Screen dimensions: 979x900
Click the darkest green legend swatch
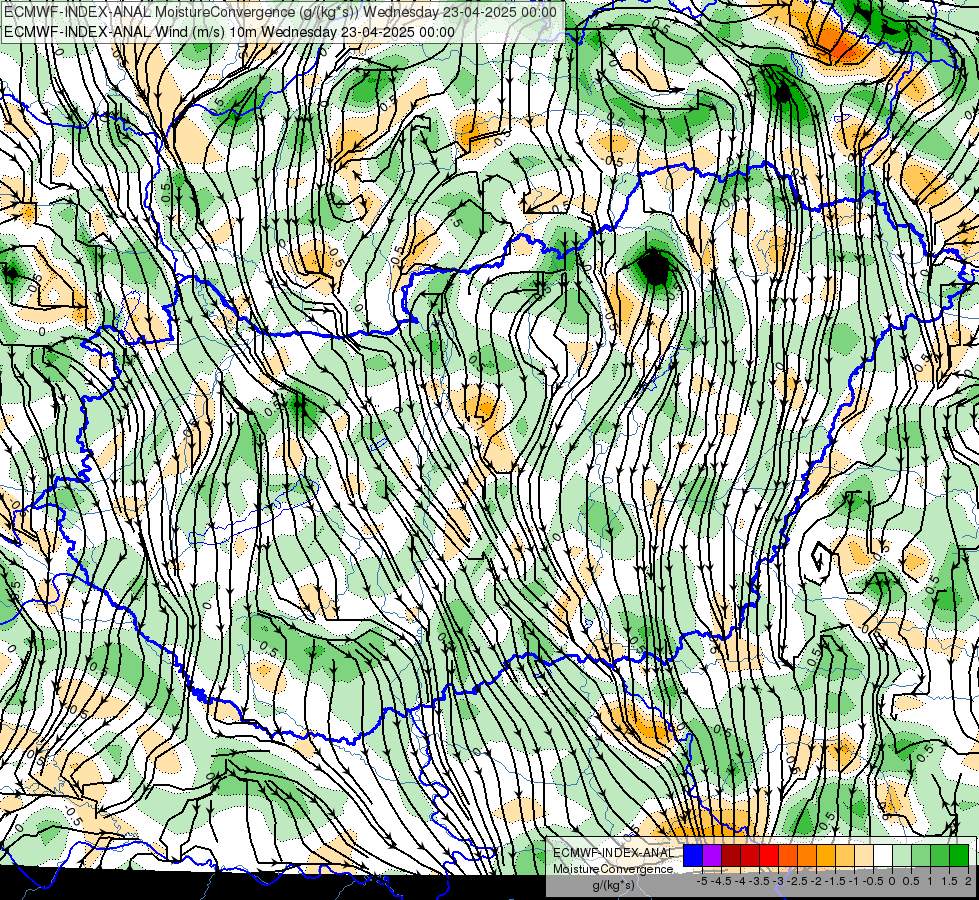click(x=959, y=855)
